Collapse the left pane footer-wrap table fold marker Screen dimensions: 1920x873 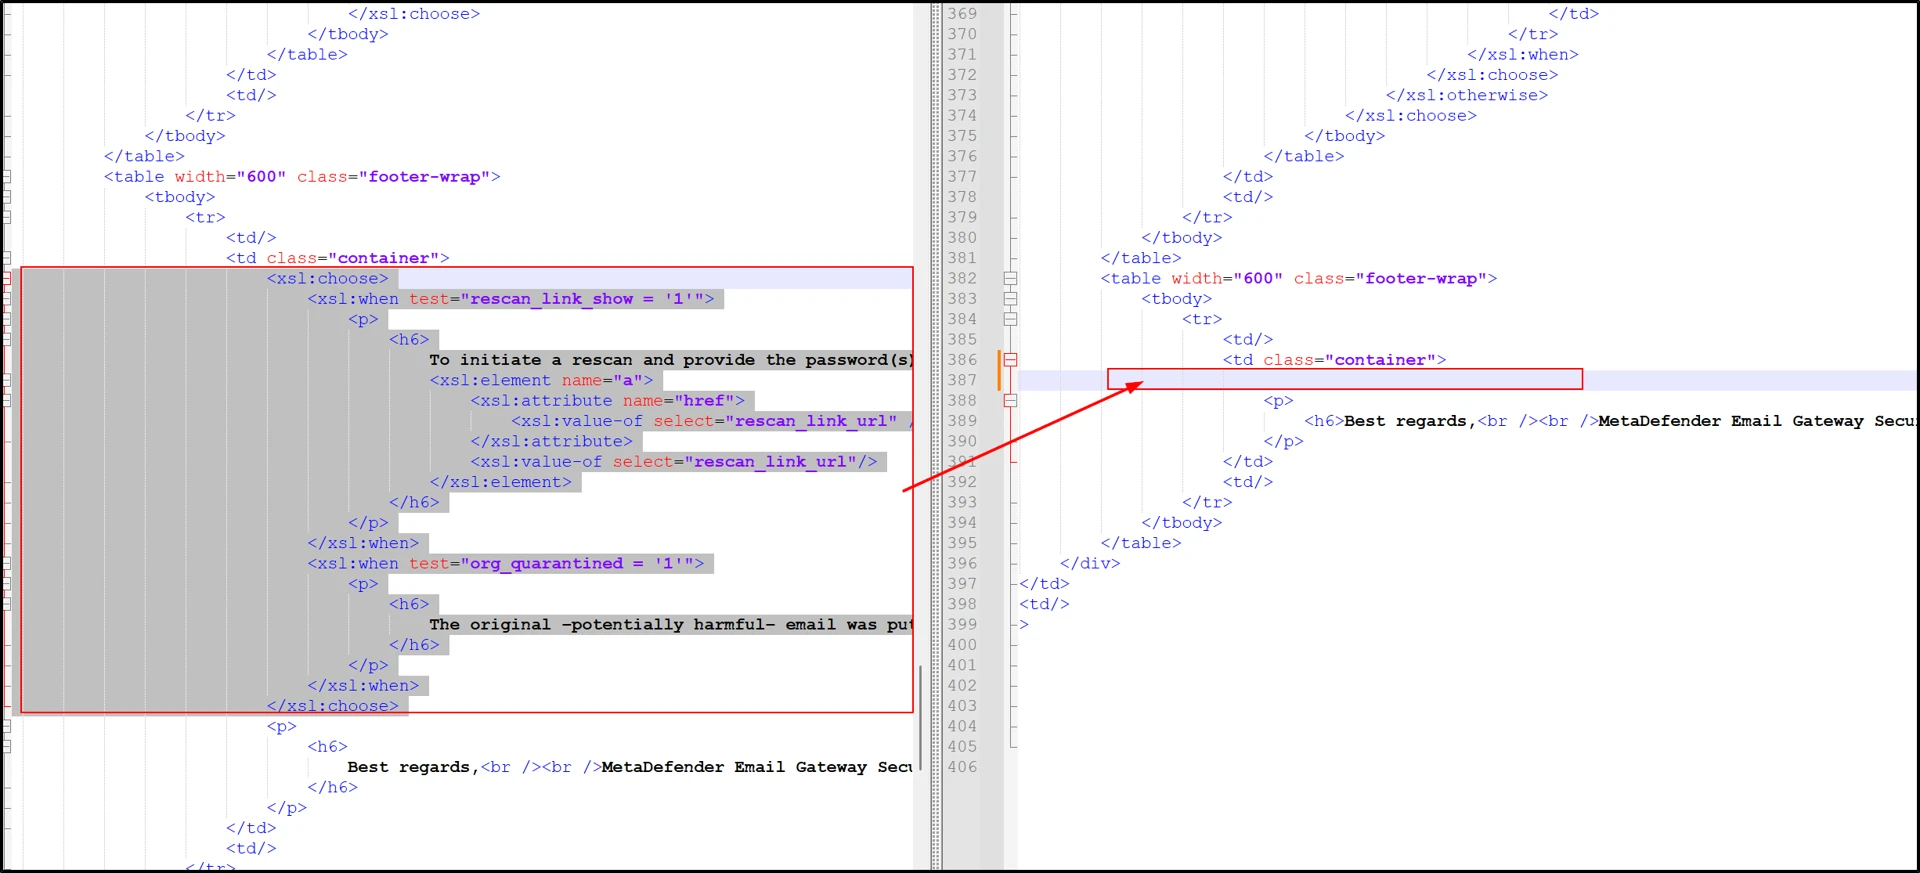[x=6, y=177]
